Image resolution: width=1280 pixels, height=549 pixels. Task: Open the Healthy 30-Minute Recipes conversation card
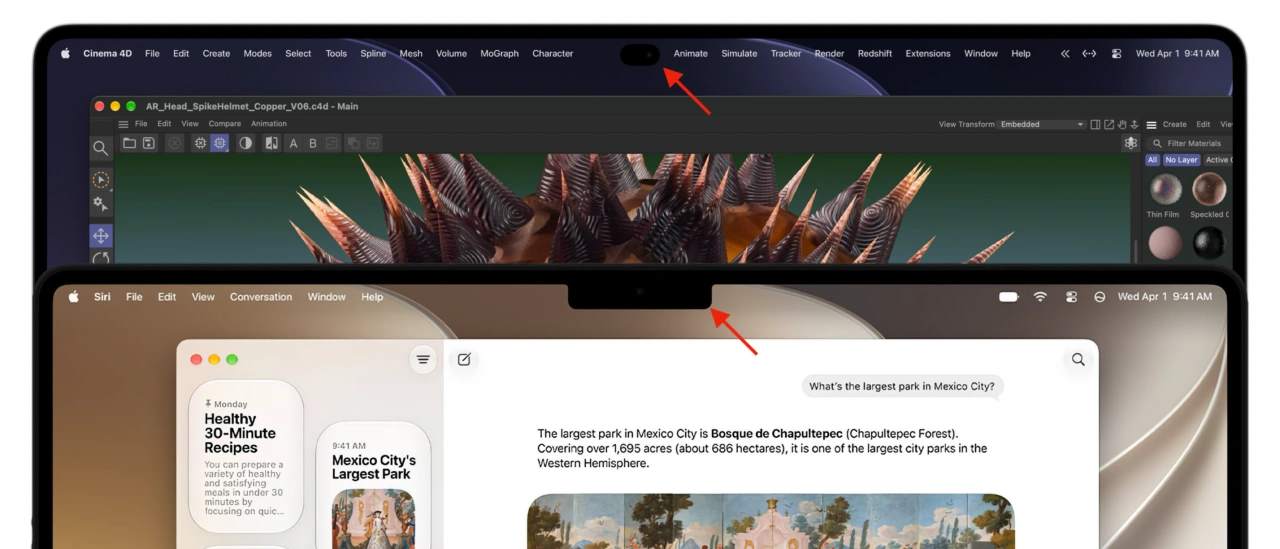tap(246, 456)
